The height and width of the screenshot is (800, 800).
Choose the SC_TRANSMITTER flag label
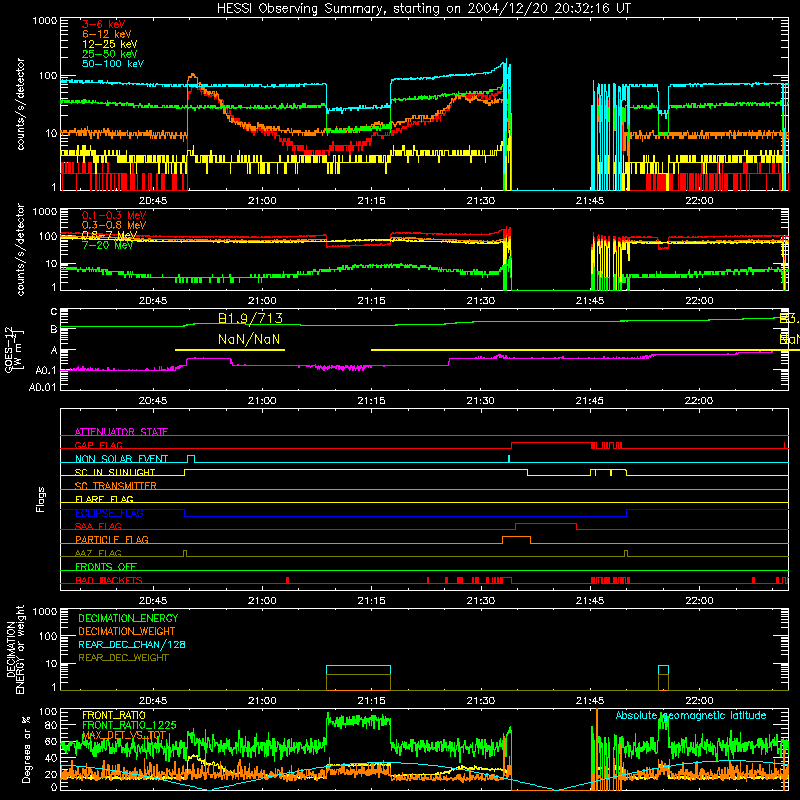[x=116, y=486]
